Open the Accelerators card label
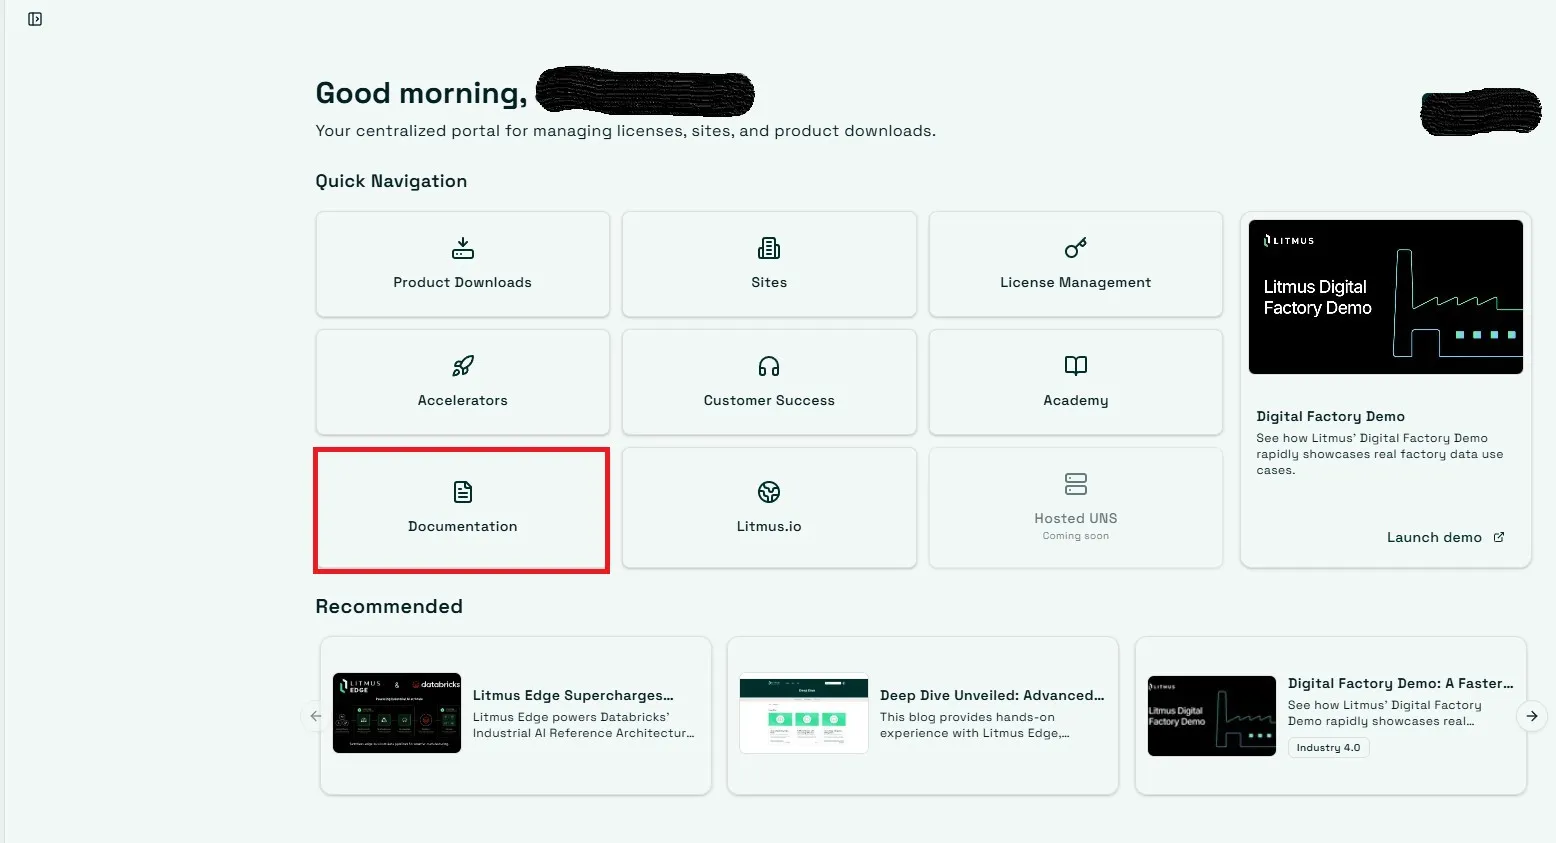Screen dimensions: 1556x843 [462, 401]
